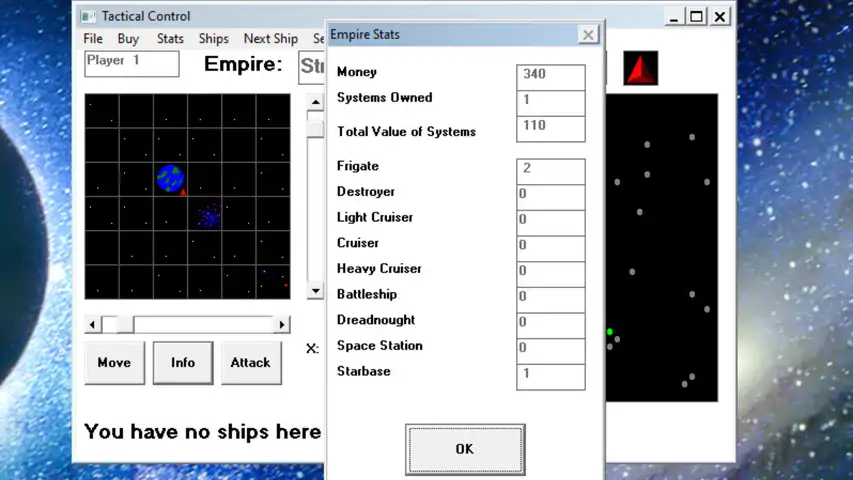Click the blue nebula cluster on the map
Screen dimensions: 853x480
point(209,215)
